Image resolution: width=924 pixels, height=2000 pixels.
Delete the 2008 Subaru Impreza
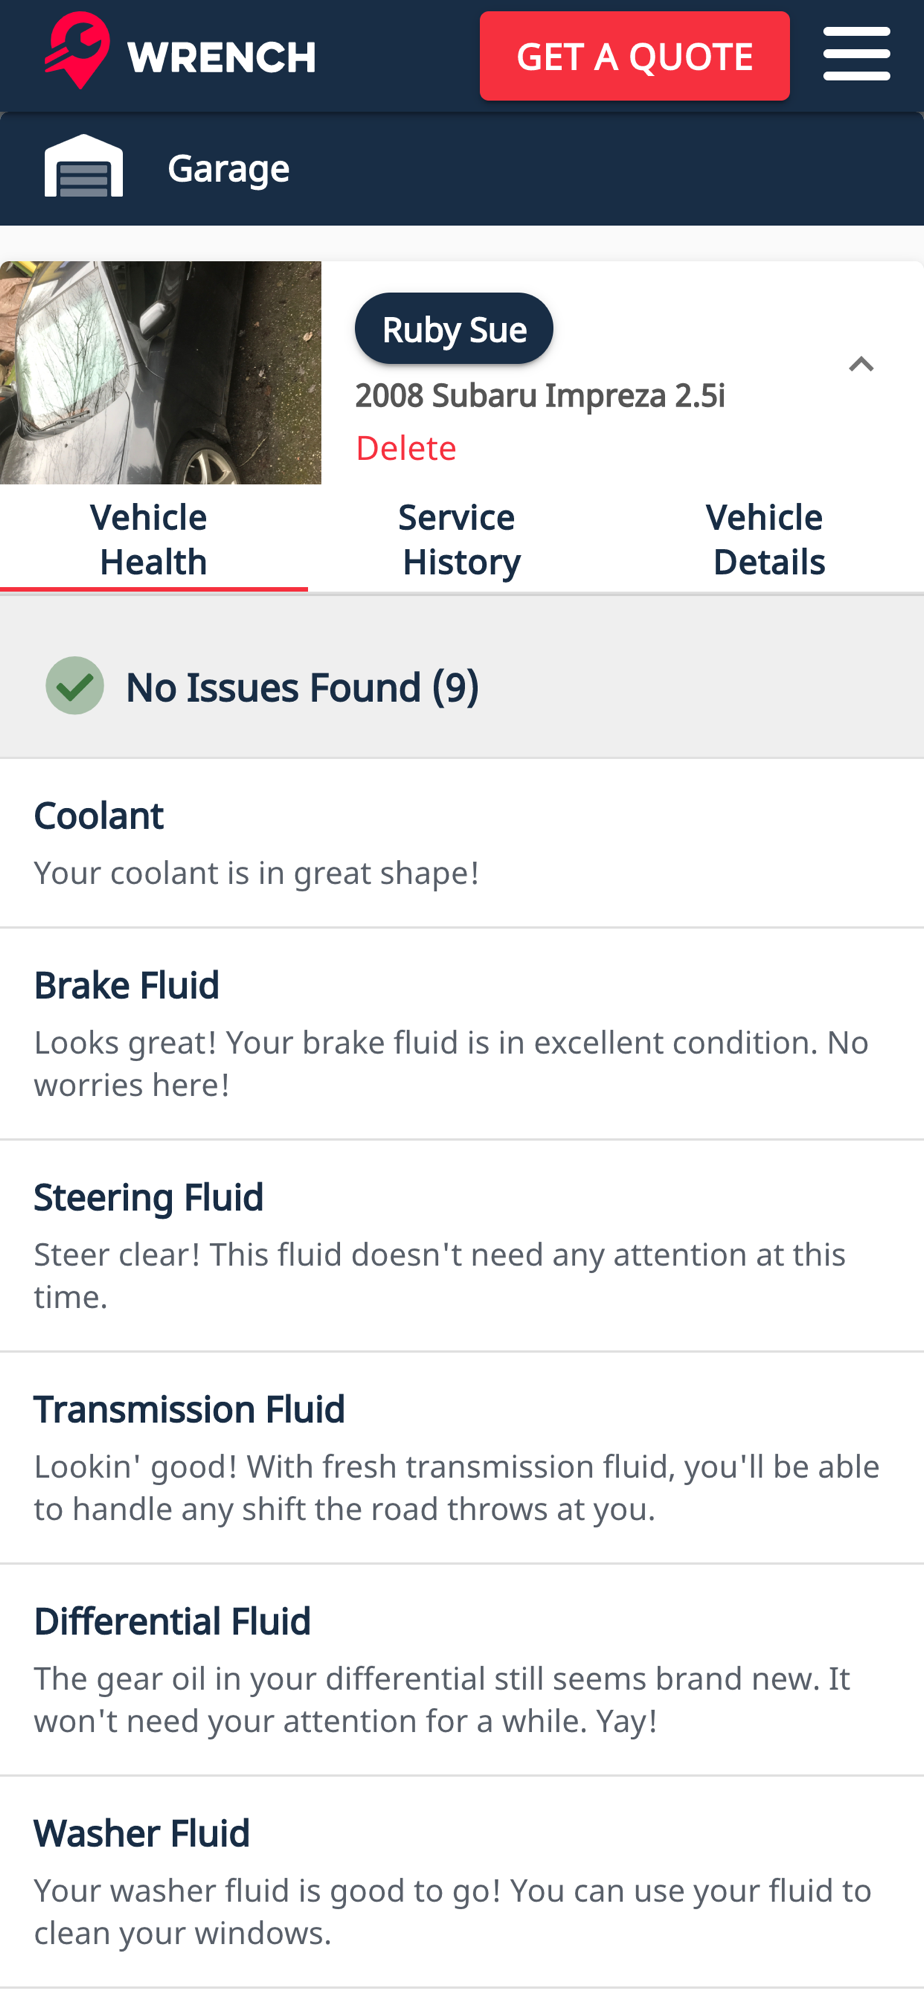406,448
